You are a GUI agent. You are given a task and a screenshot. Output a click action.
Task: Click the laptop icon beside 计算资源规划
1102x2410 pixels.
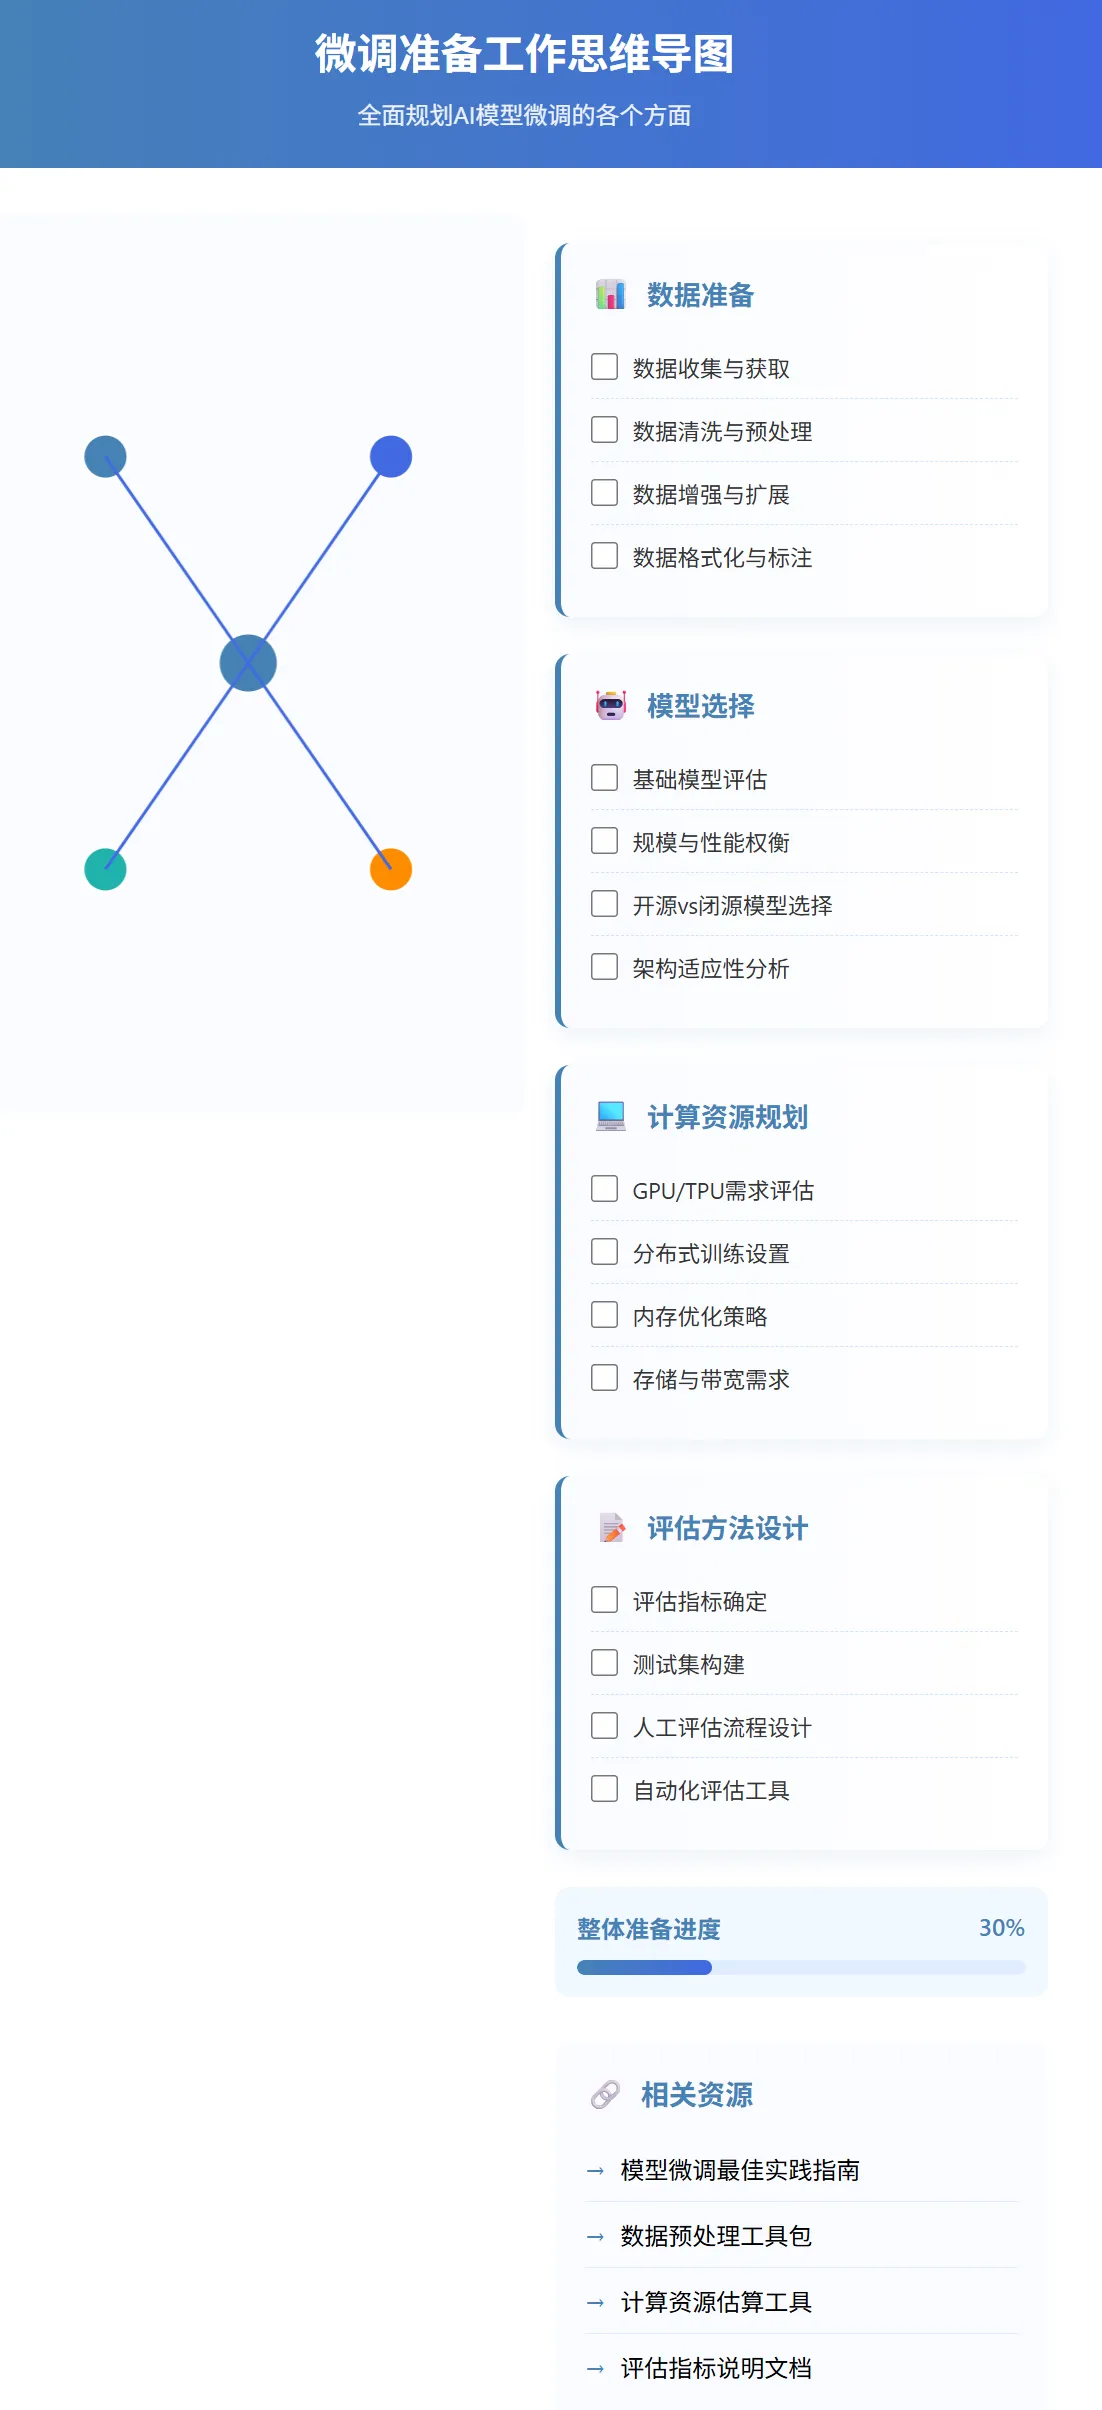(x=609, y=1116)
